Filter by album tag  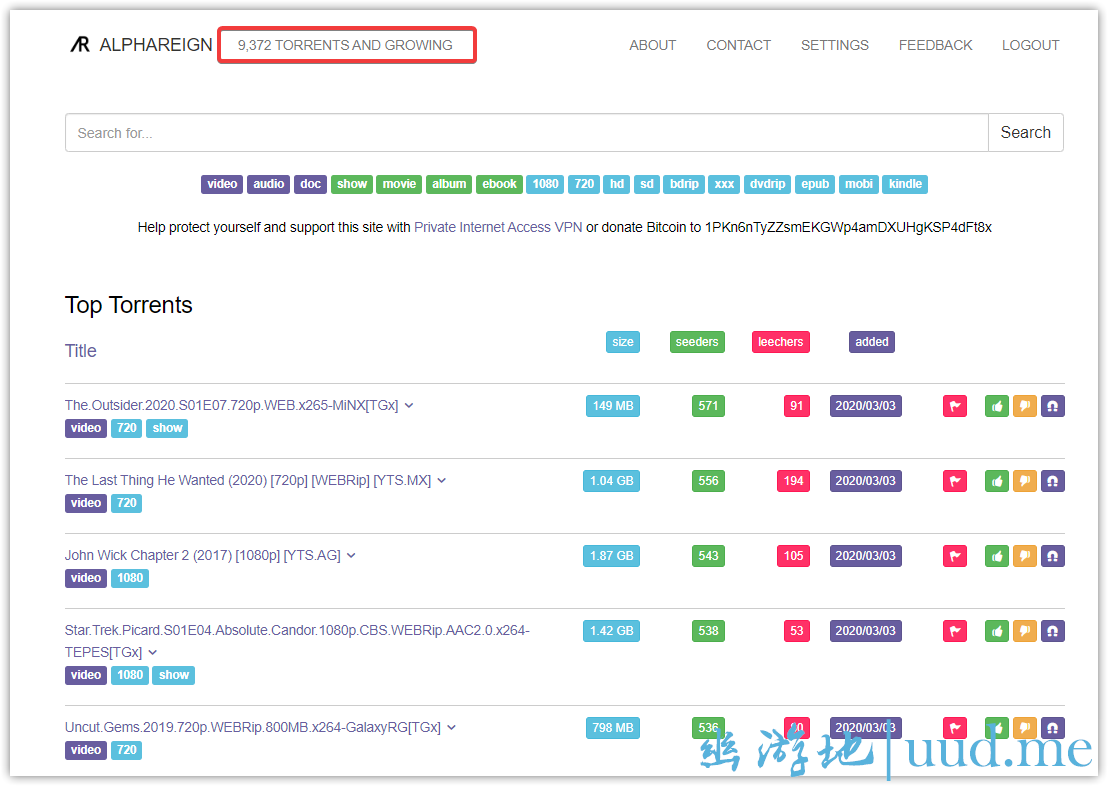click(449, 184)
